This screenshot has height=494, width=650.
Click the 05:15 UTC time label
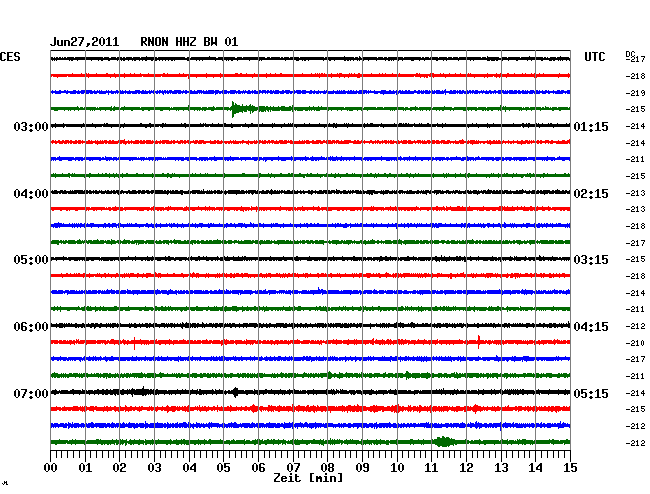591,393
